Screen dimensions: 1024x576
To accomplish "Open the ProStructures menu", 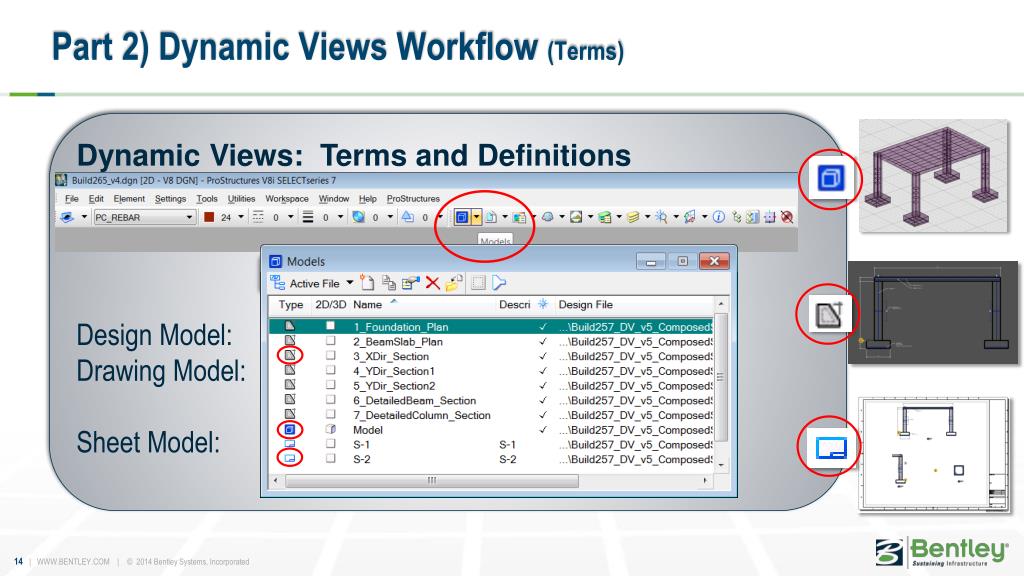I will point(413,199).
